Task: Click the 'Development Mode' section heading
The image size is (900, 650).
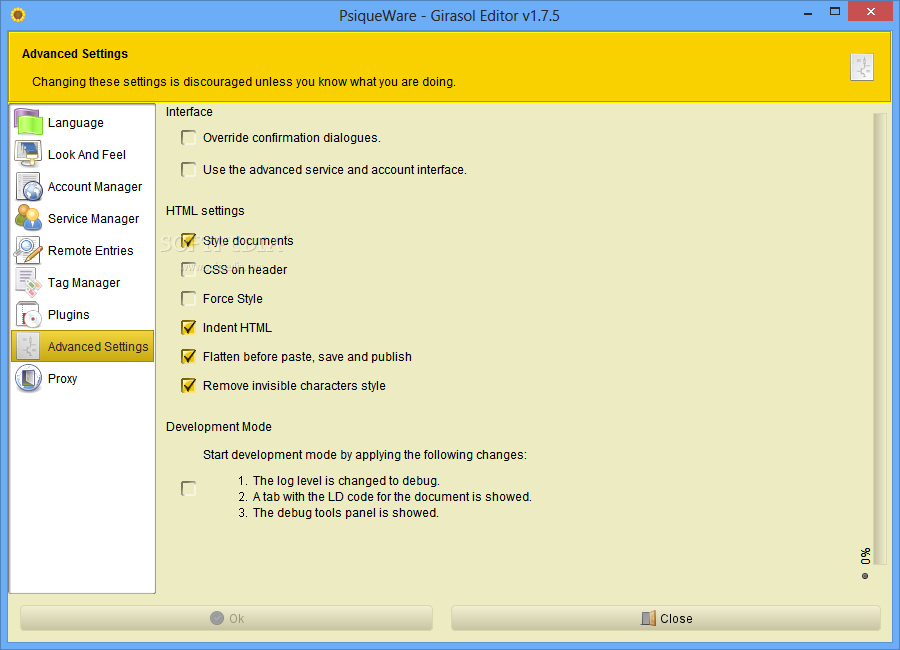Action: tap(219, 427)
